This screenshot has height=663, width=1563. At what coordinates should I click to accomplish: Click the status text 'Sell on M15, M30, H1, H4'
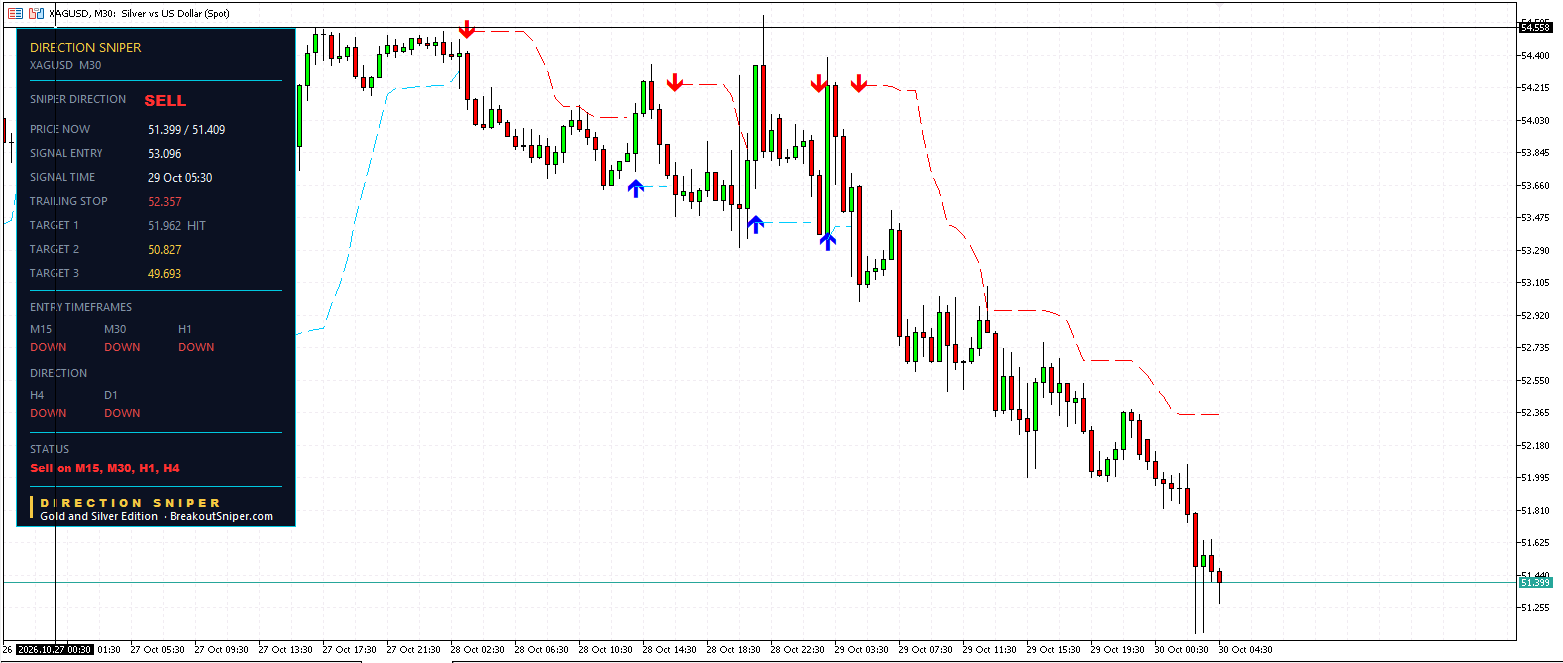[x=105, y=467]
